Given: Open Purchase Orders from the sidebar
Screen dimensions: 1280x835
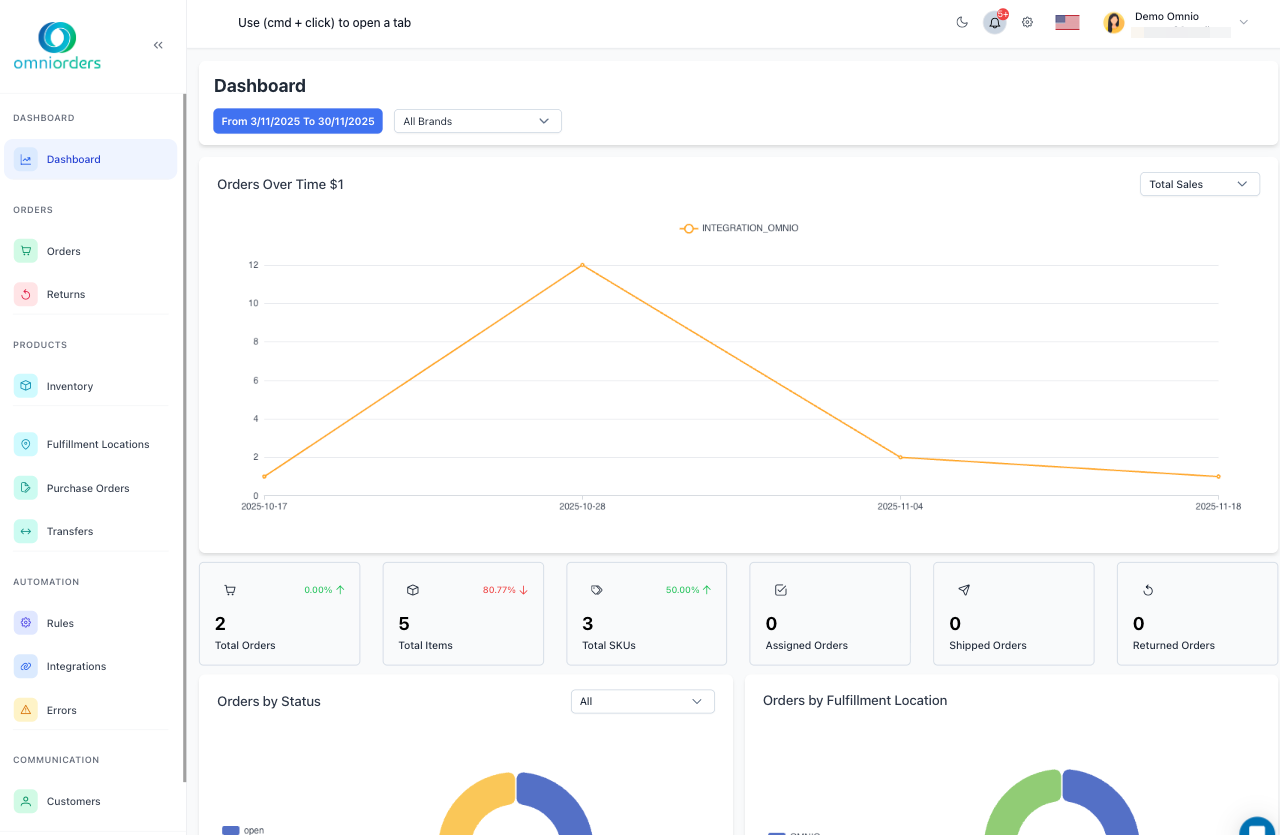Looking at the screenshot, I should (87, 488).
